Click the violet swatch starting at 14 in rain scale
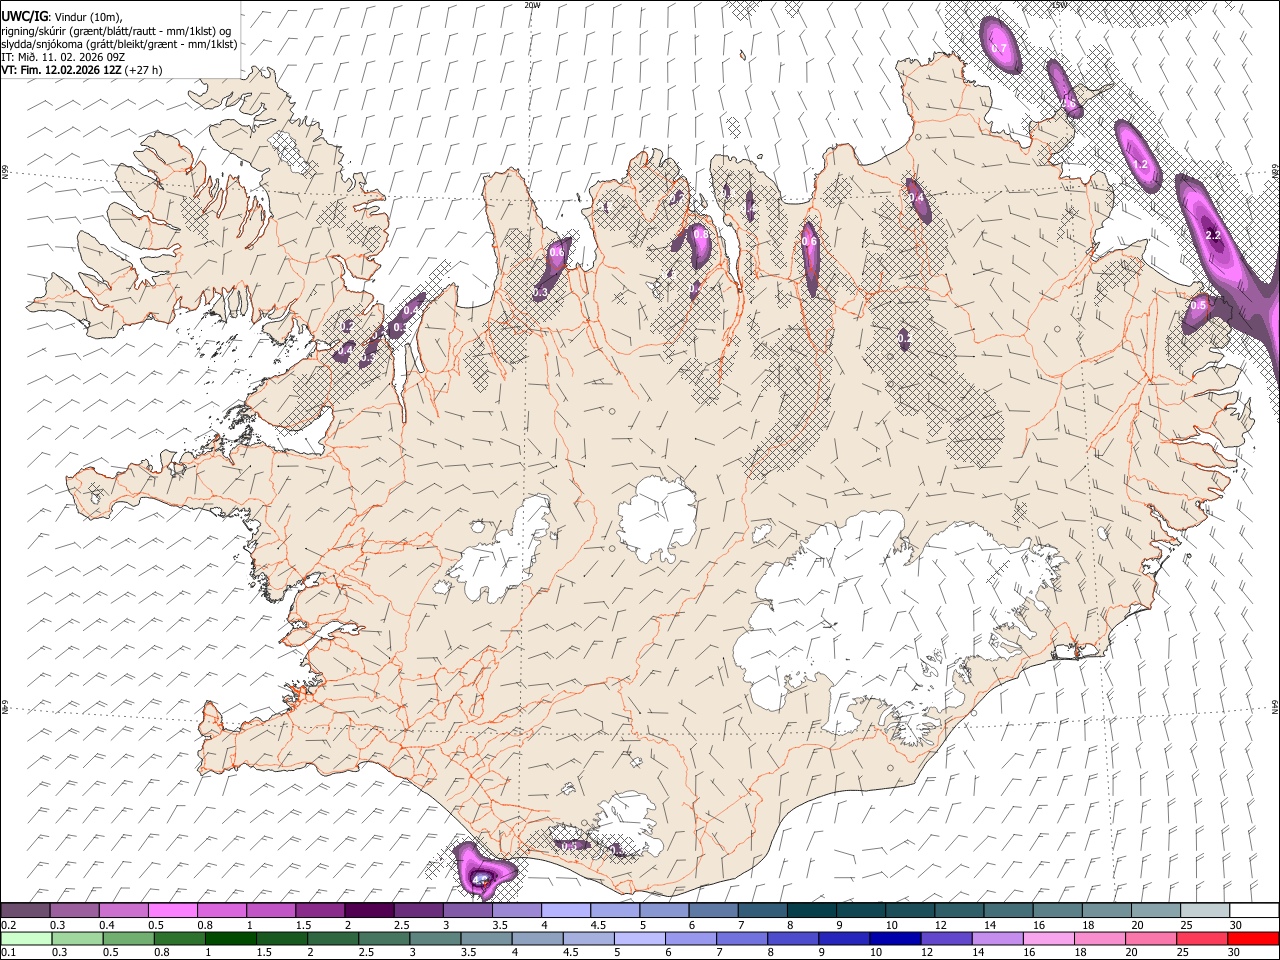The image size is (1280, 960). point(997,938)
